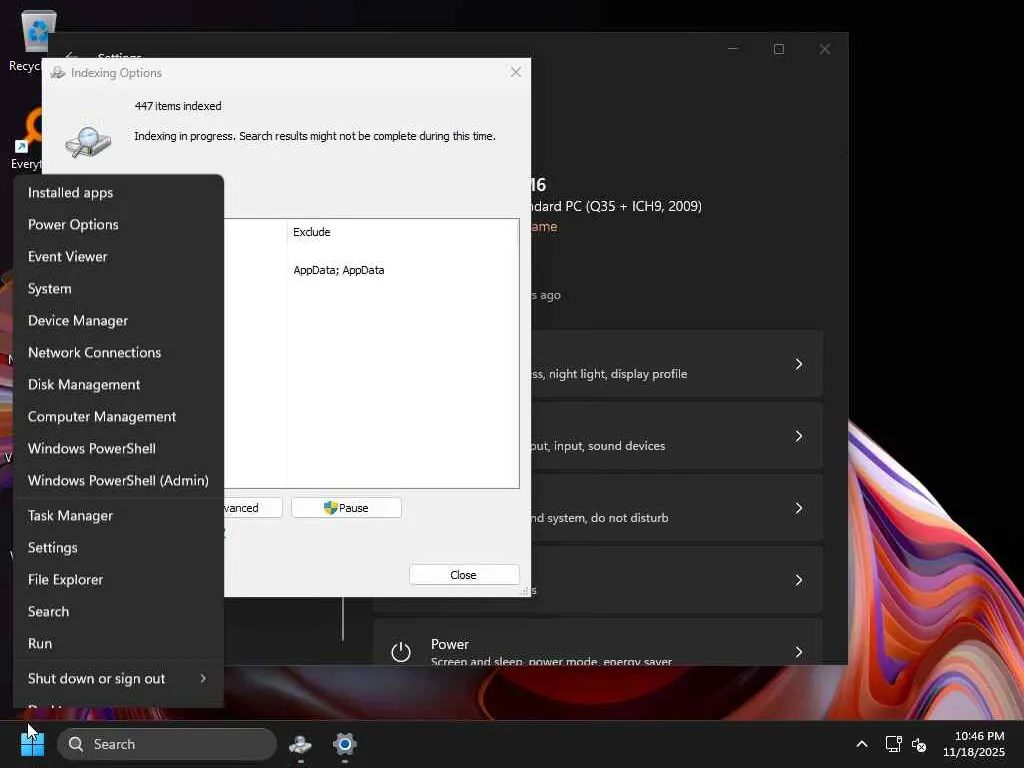
Task: Open Indexing Options taskbar icon
Action: point(300,744)
